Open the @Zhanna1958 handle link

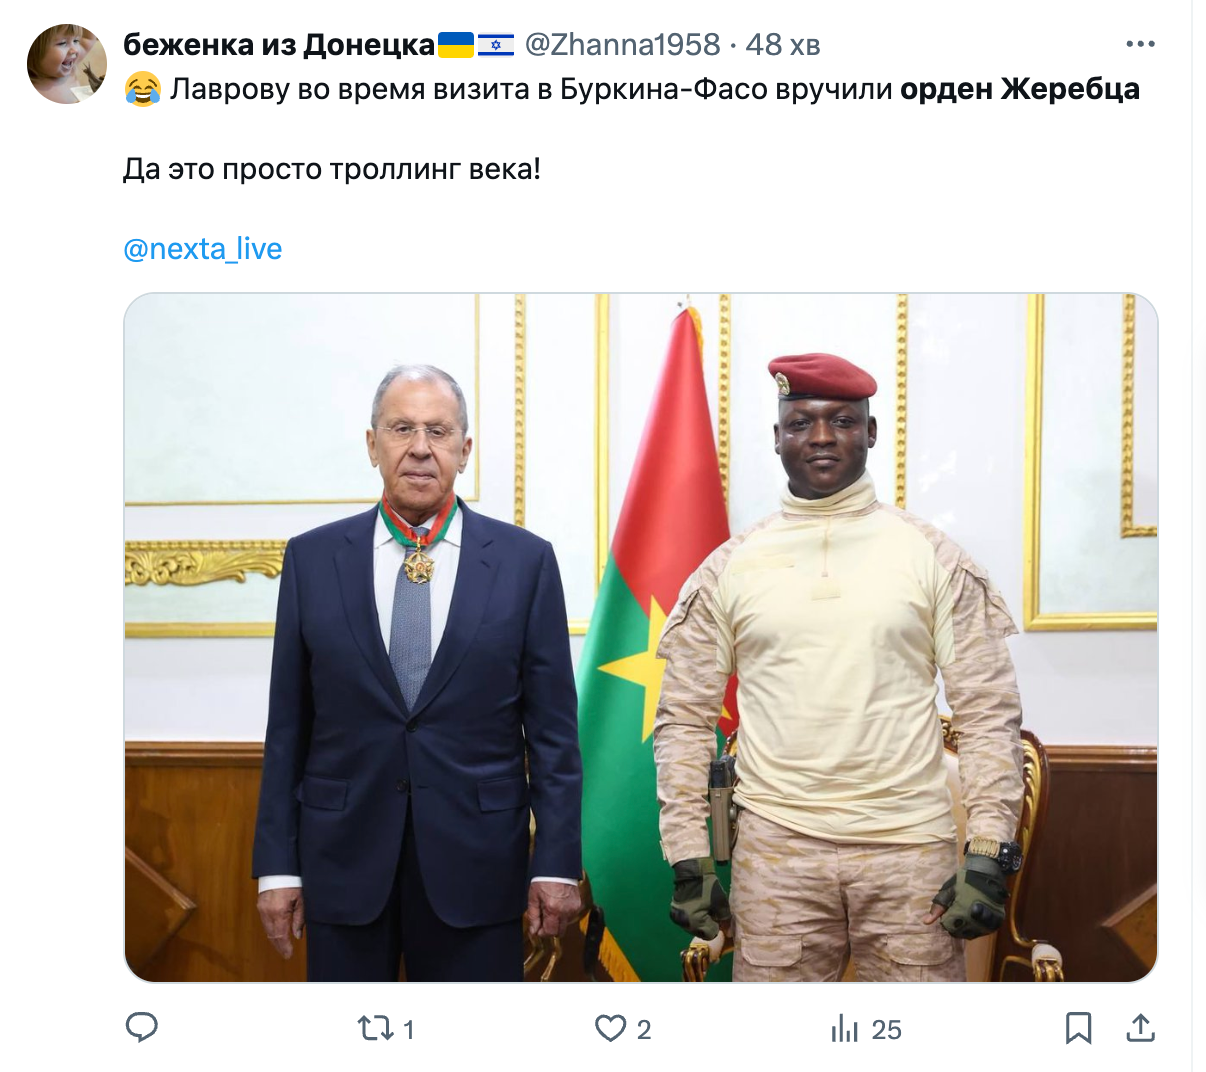coord(622,45)
